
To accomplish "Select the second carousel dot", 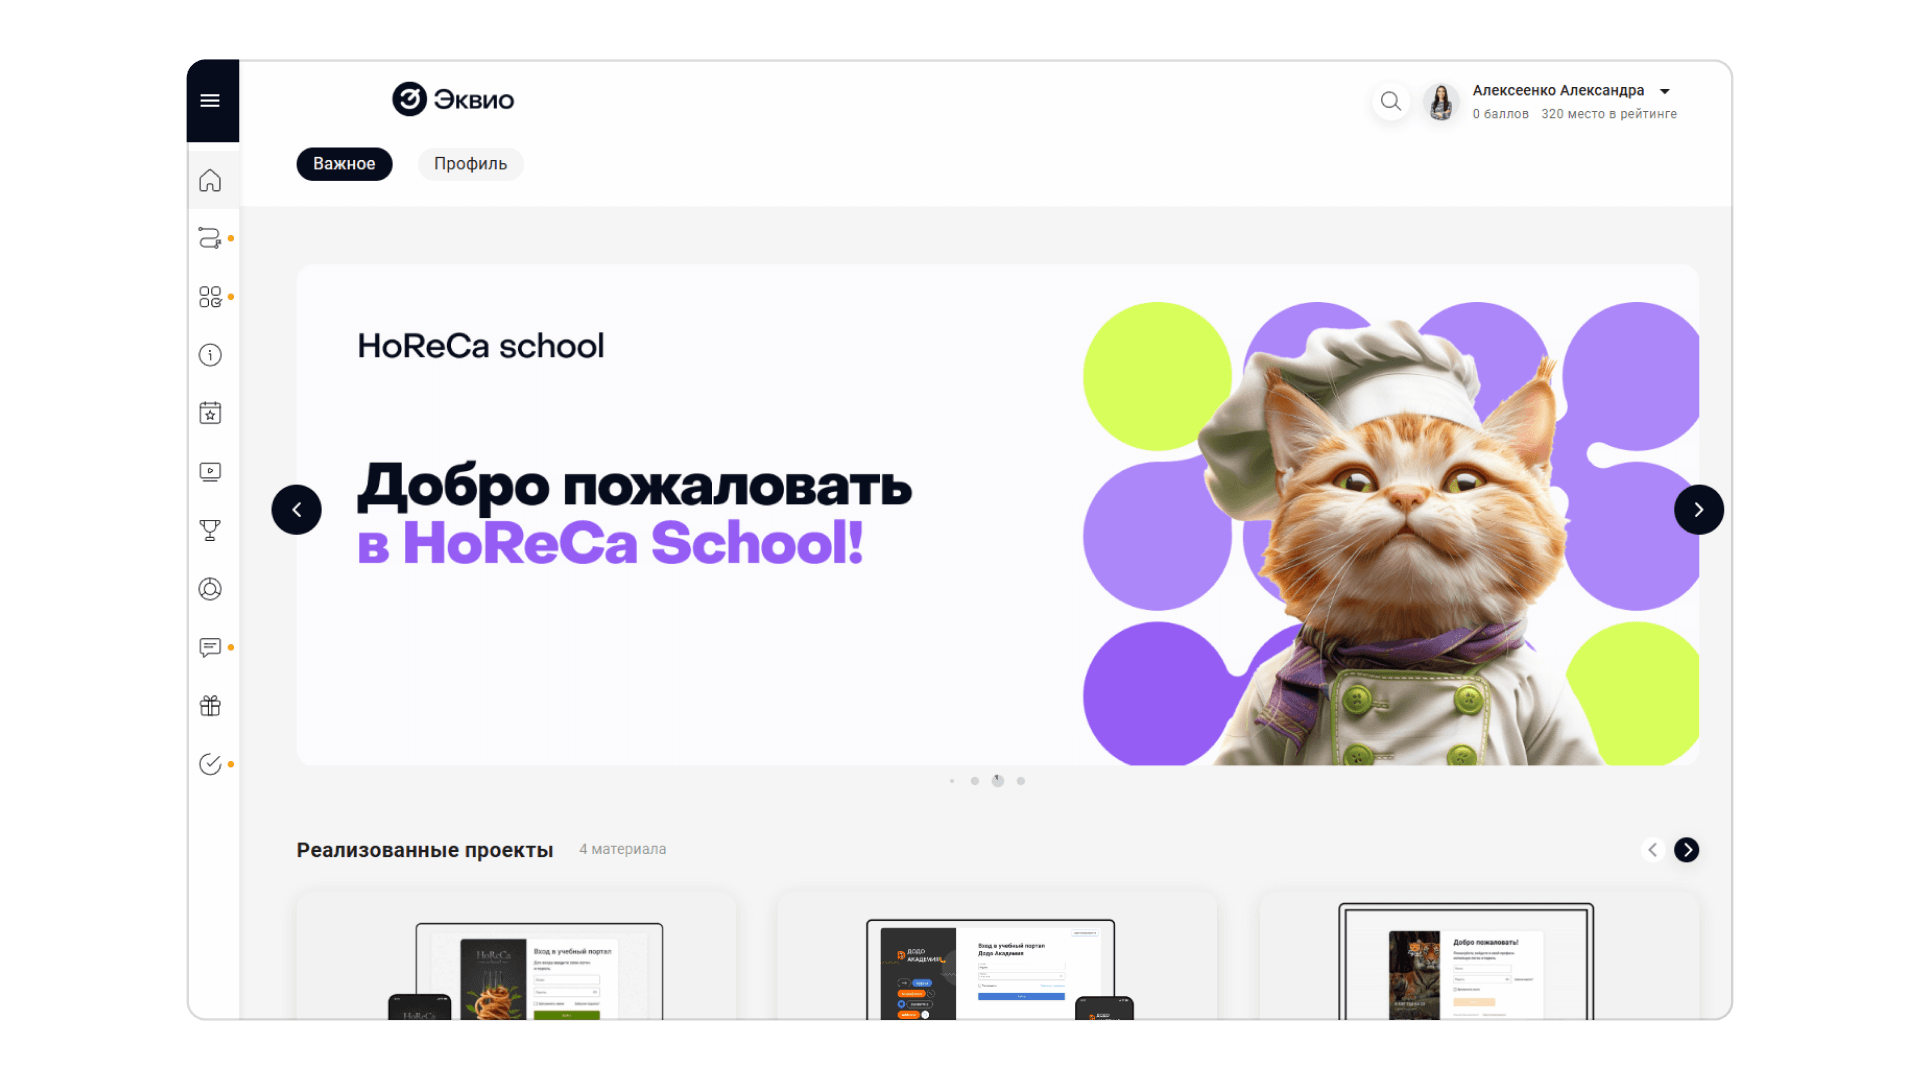I will click(x=975, y=781).
